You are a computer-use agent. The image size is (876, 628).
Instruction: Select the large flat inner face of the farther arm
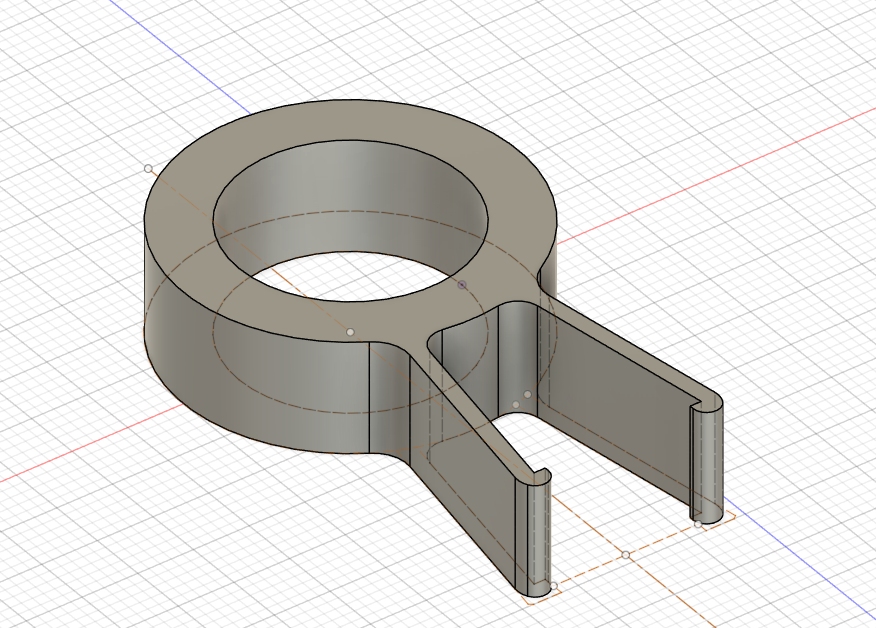pyautogui.click(x=615, y=413)
